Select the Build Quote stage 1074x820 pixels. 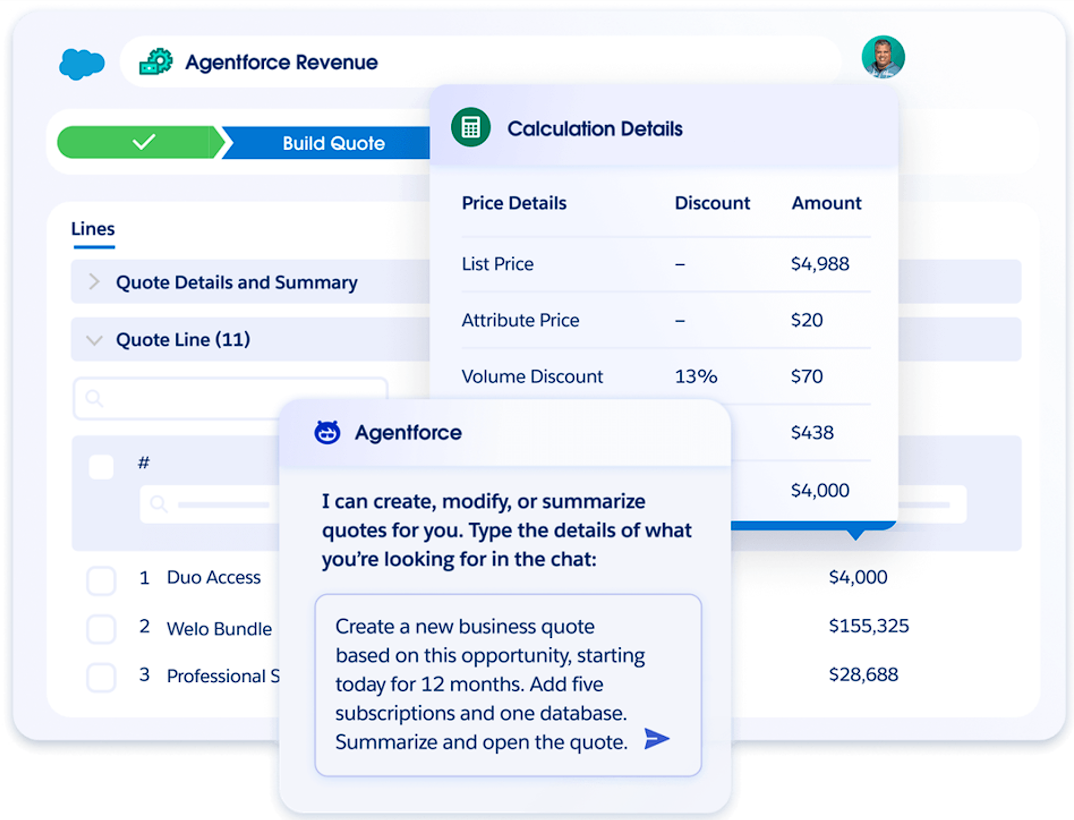coord(327,143)
